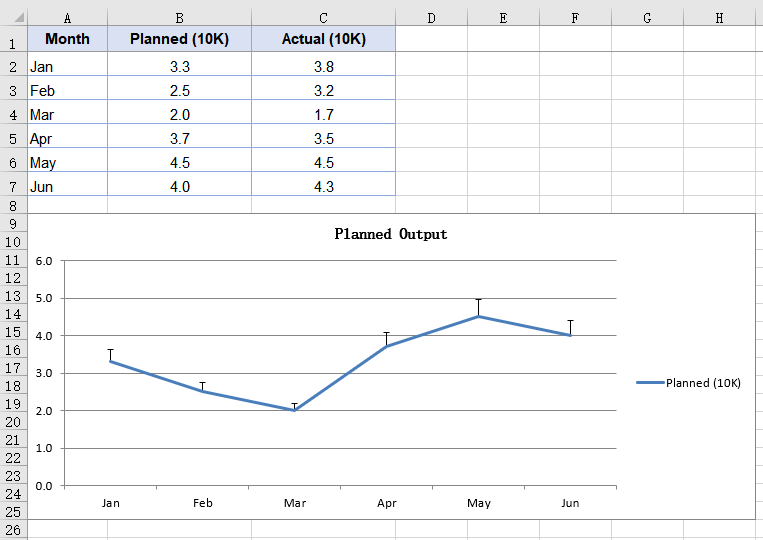Click actual value 1.7 for Mar
763x540 pixels.
tap(324, 112)
